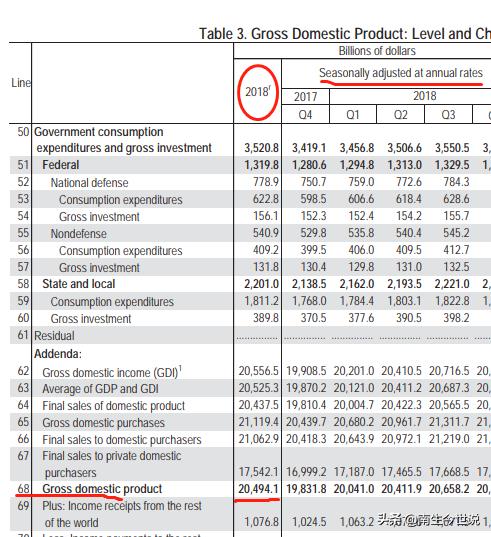Click the 1,280.6 Federal Q4 value
The image size is (491, 537).
[309, 165]
